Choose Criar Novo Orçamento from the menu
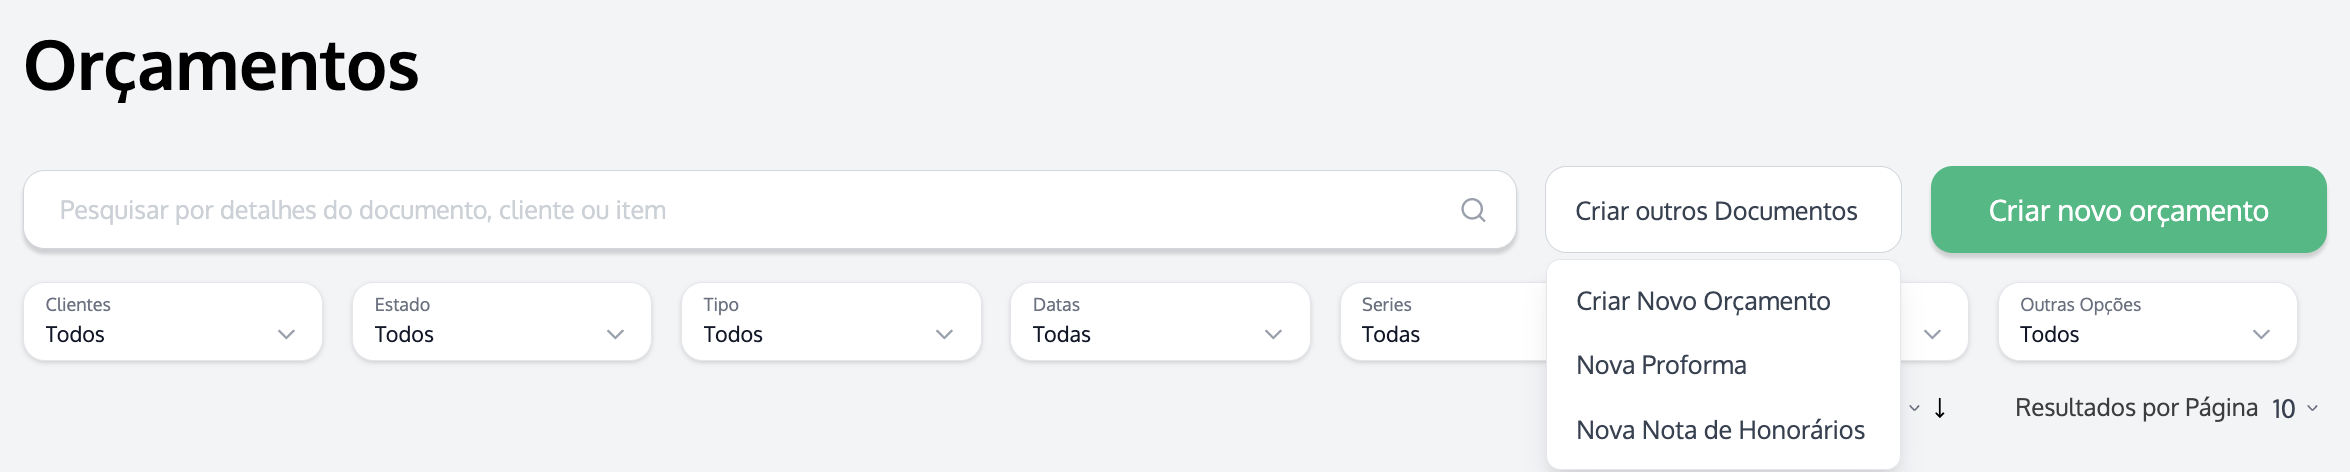The width and height of the screenshot is (2350, 472). 1703,301
